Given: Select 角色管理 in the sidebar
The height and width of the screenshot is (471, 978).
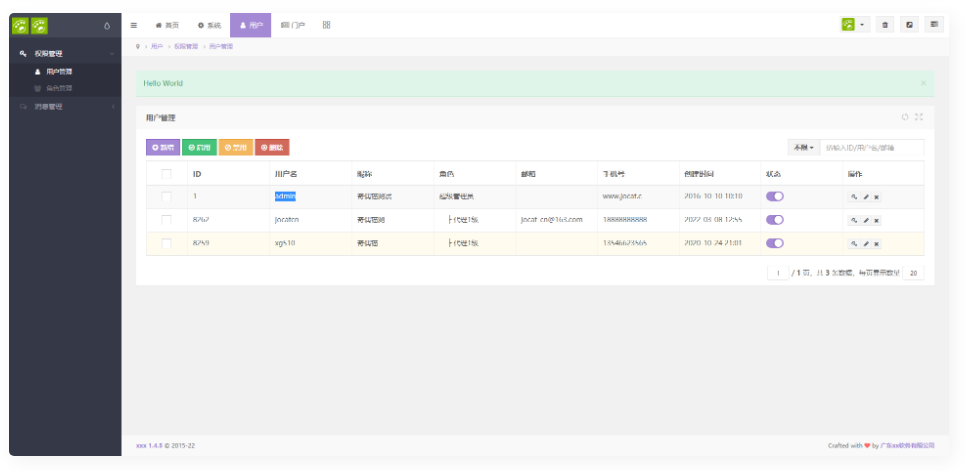Looking at the screenshot, I should (58, 88).
